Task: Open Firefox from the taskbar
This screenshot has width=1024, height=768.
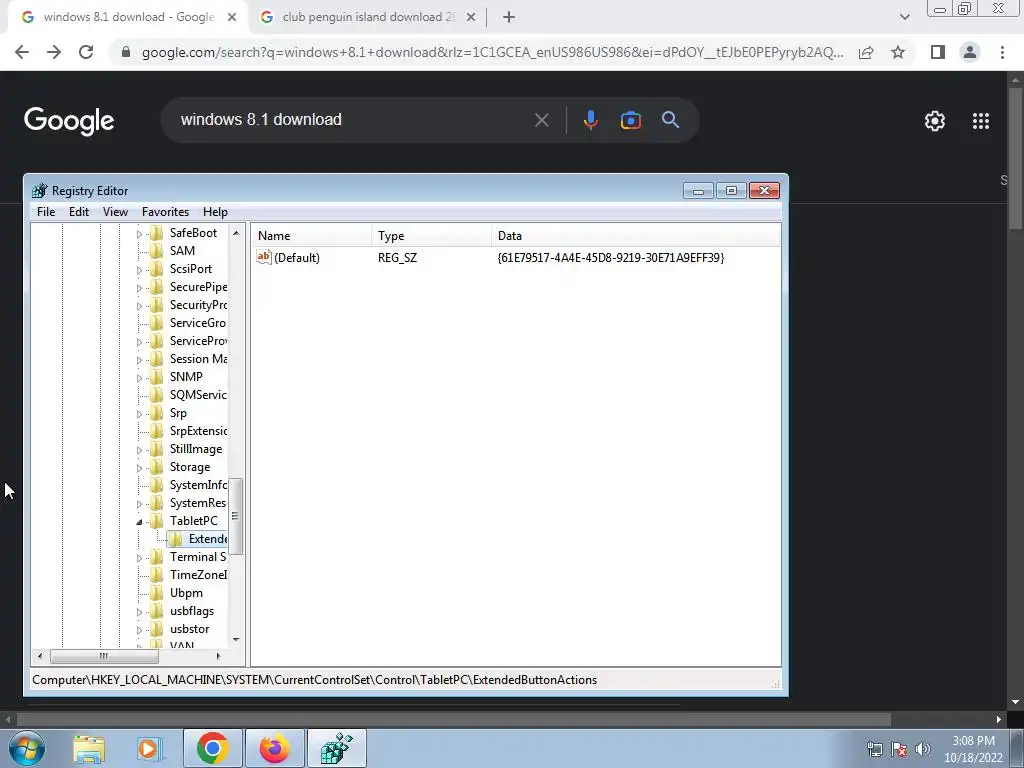Action: pos(274,748)
